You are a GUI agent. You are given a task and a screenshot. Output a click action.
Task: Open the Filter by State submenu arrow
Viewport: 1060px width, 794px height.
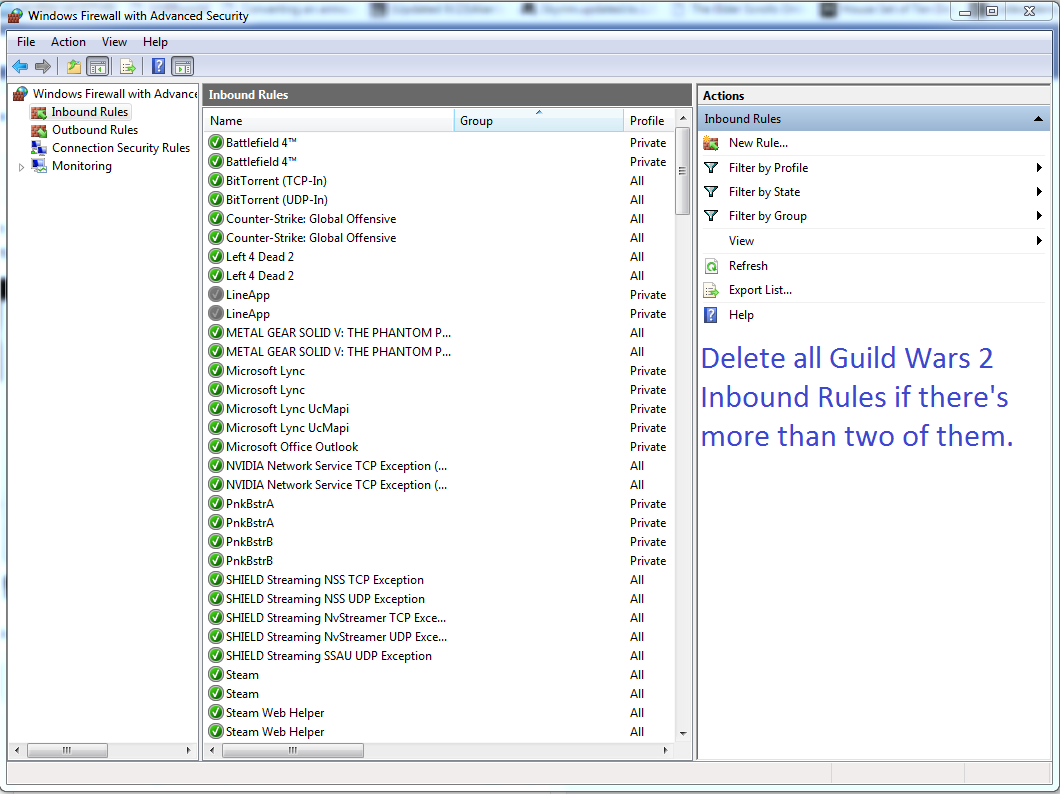1039,192
